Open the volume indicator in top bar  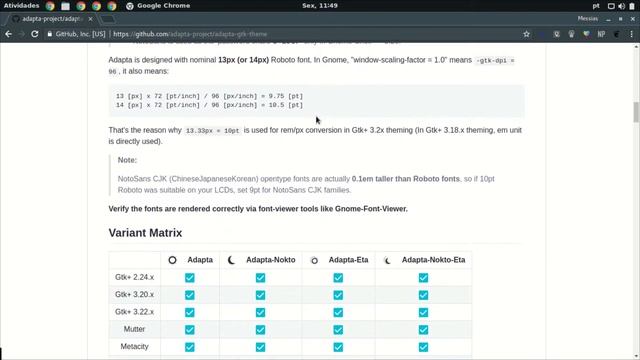click(621, 6)
